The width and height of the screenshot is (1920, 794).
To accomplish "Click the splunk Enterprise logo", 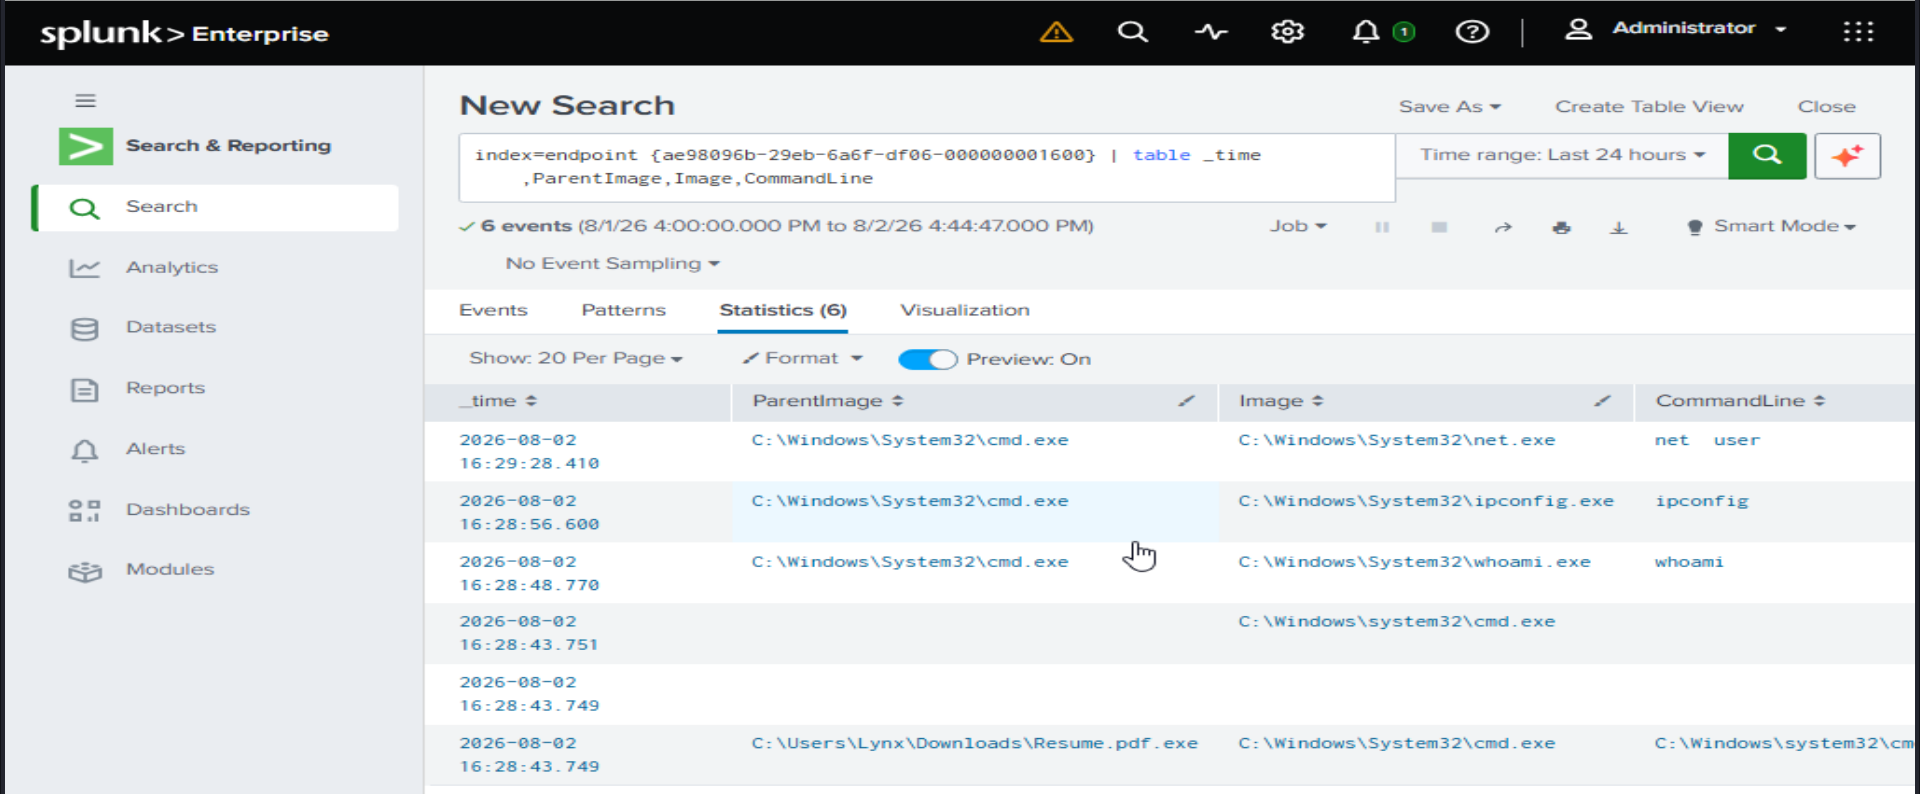I will 184,33.
